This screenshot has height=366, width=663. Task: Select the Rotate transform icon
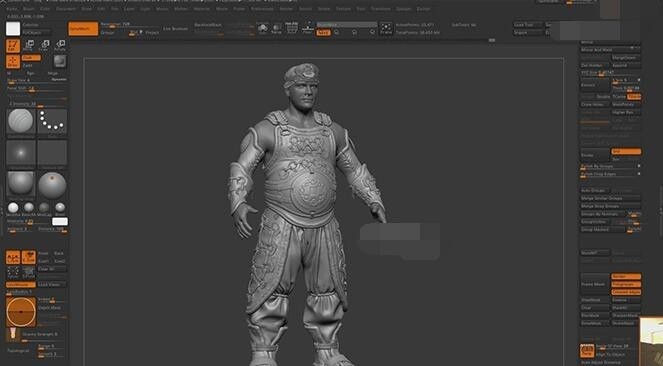point(60,45)
